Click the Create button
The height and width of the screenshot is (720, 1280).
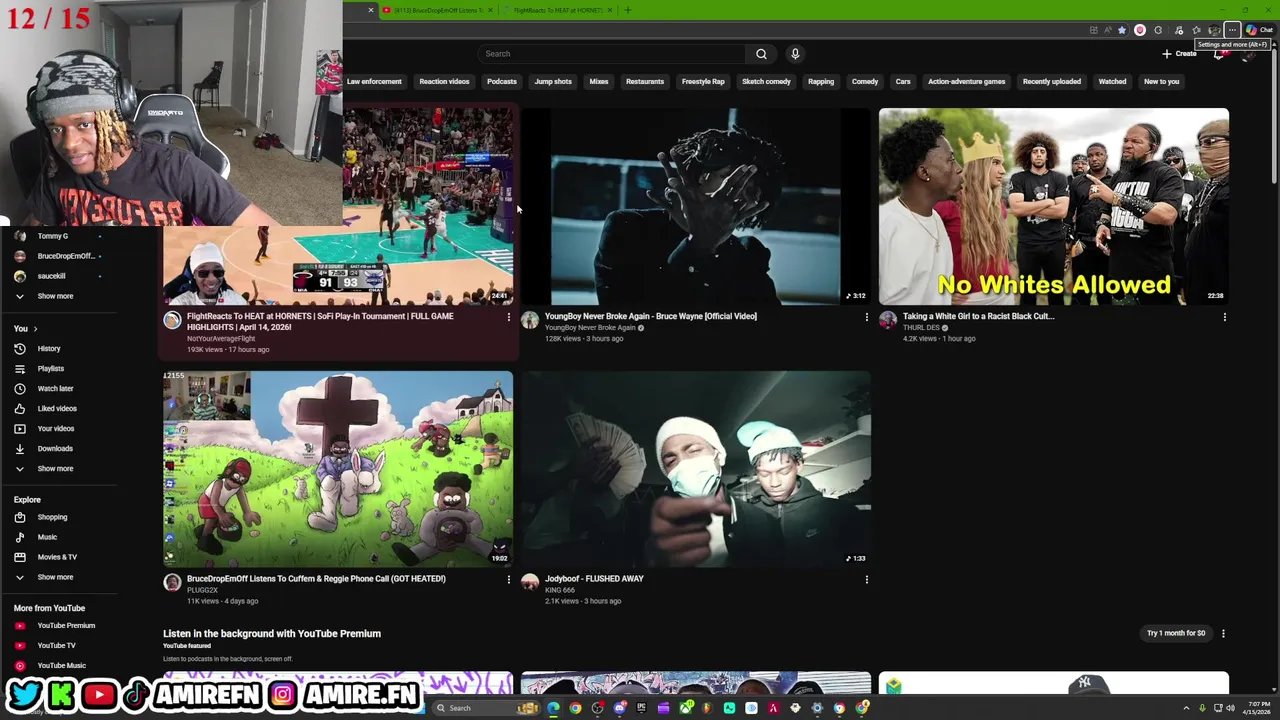(x=1180, y=54)
